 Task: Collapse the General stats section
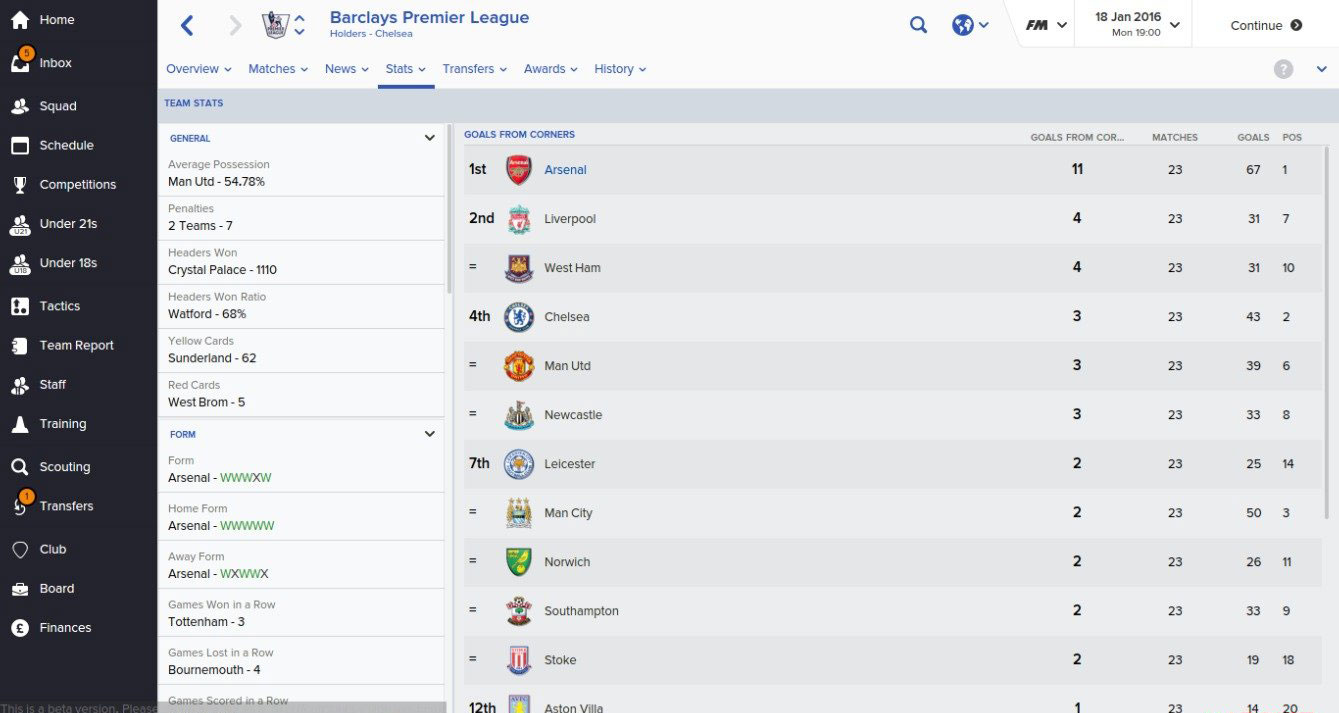point(430,138)
